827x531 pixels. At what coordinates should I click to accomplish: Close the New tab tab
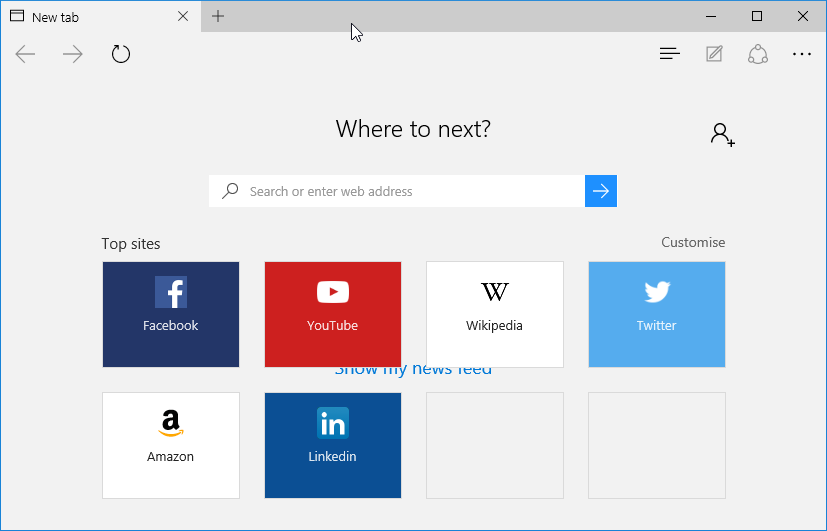(183, 16)
